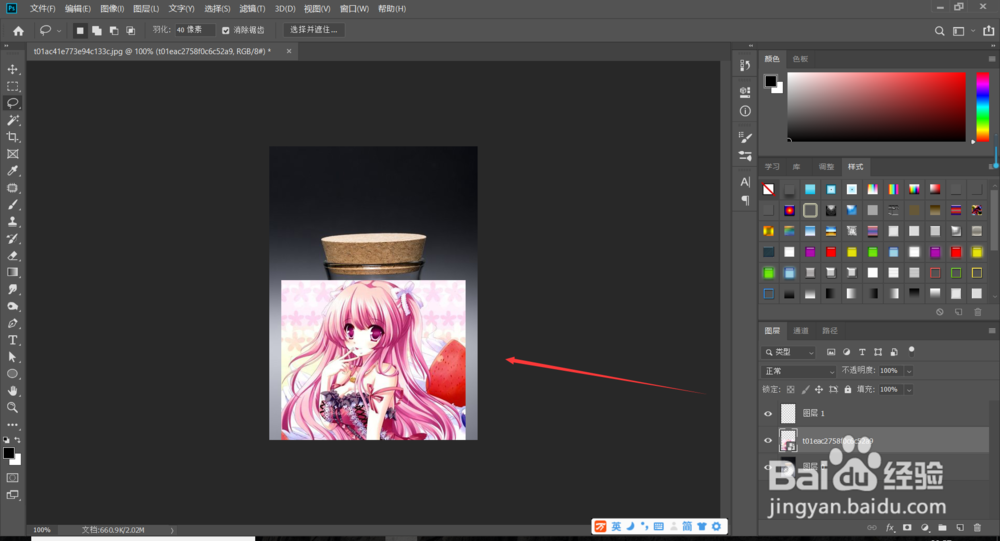
Task: Open lasso tool preset dropdown arrow
Action: [59, 31]
